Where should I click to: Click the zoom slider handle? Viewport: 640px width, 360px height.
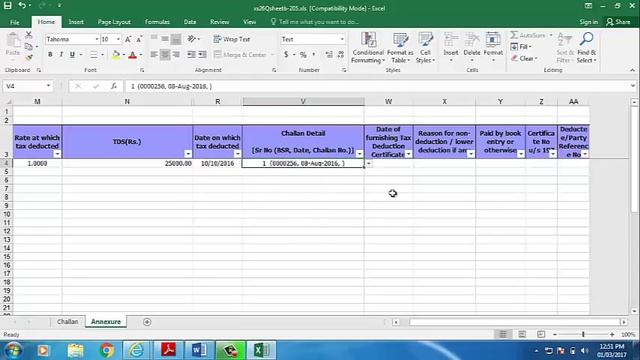tap(583, 334)
